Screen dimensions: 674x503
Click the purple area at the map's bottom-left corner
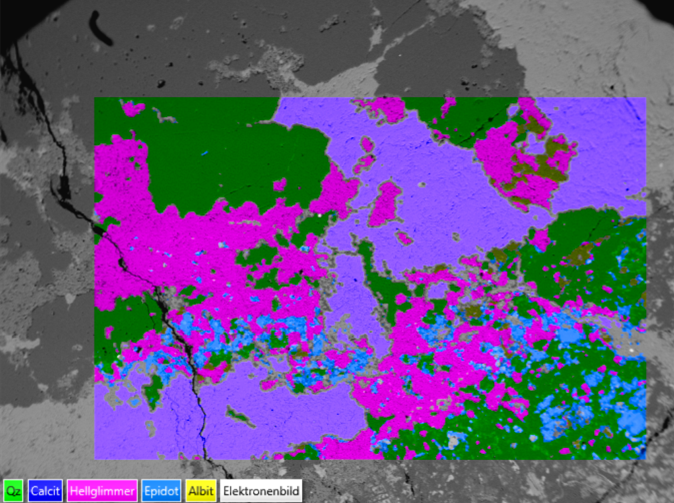pyautogui.click(x=130, y=430)
